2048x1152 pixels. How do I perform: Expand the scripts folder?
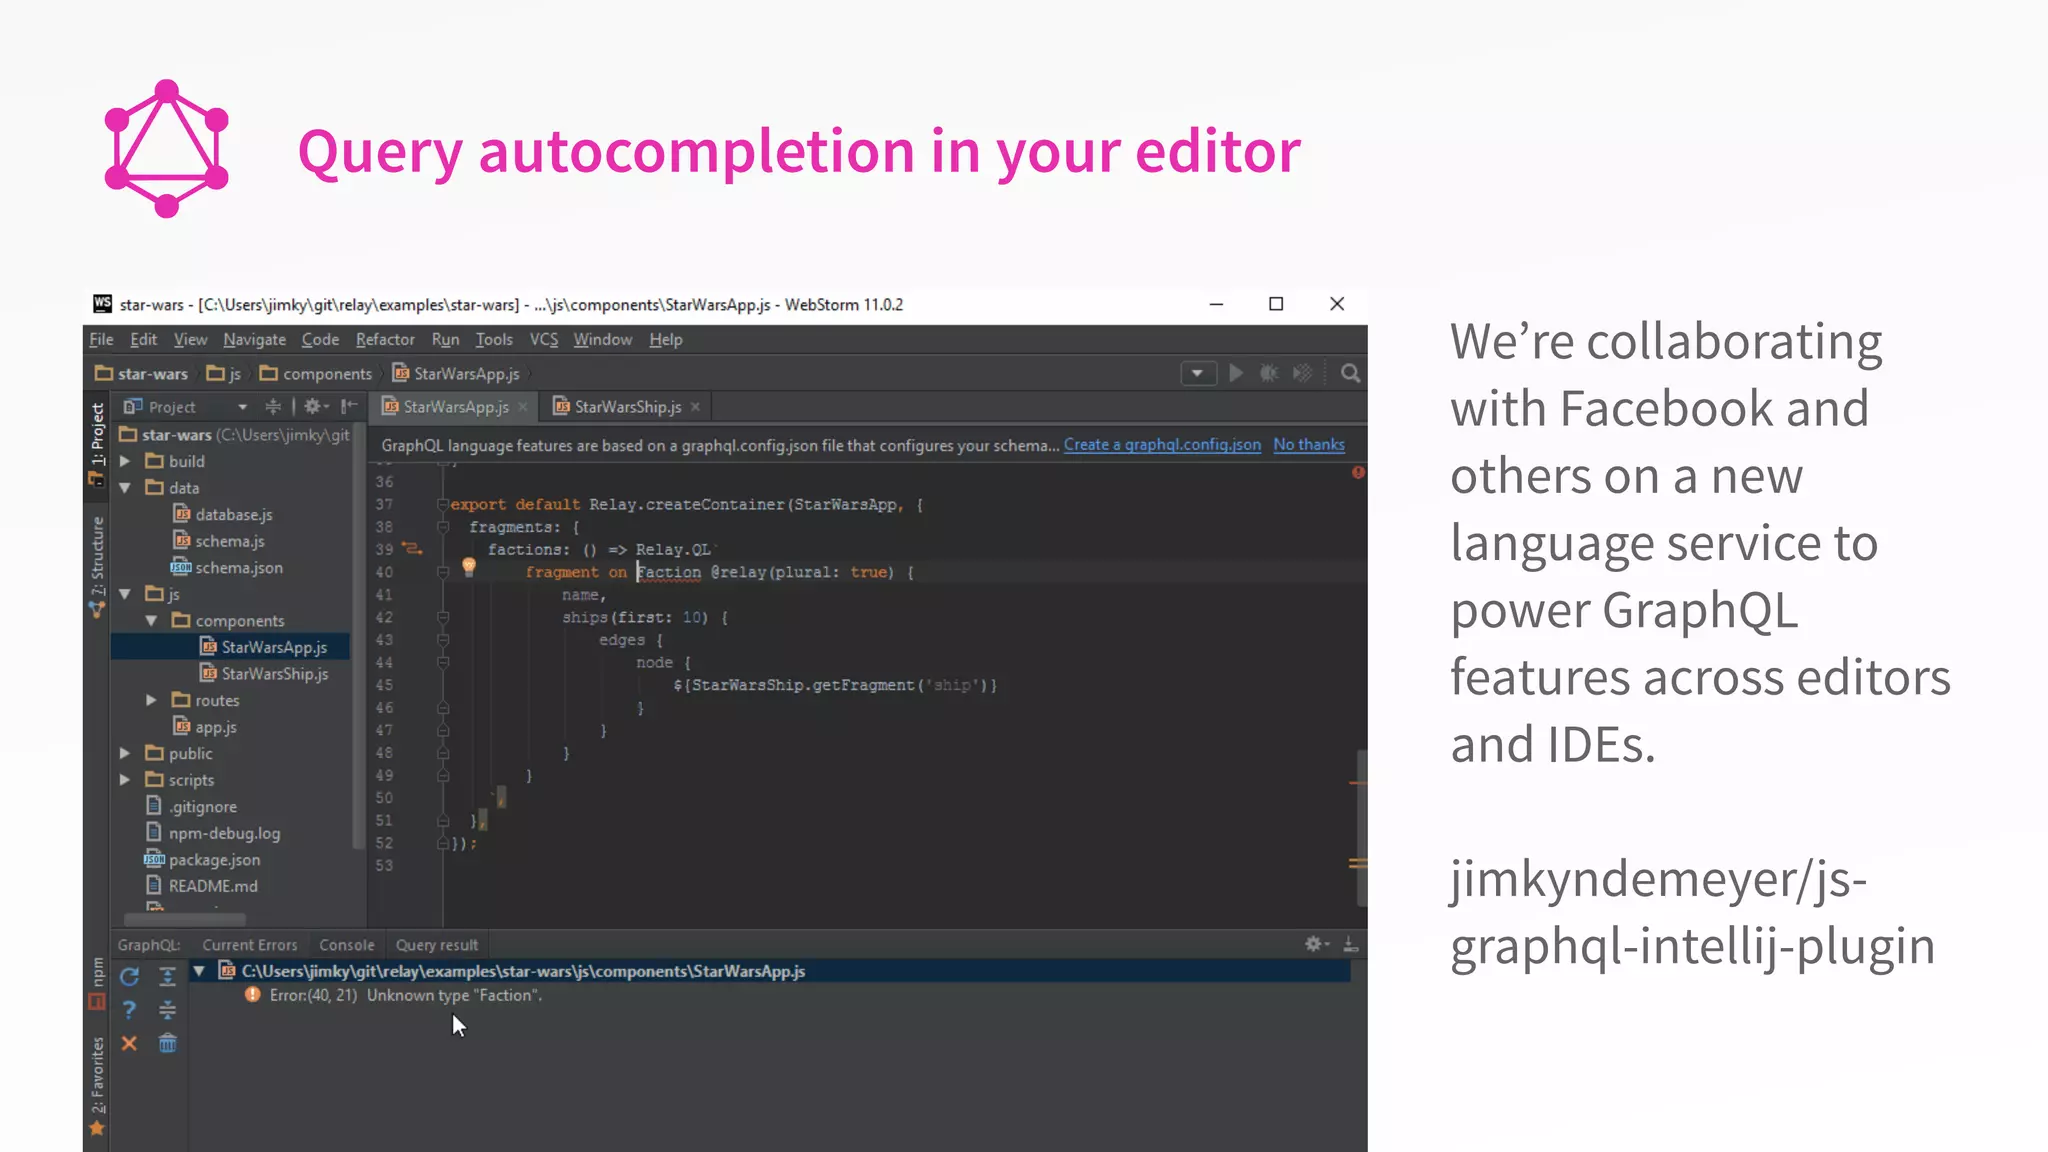pos(125,780)
